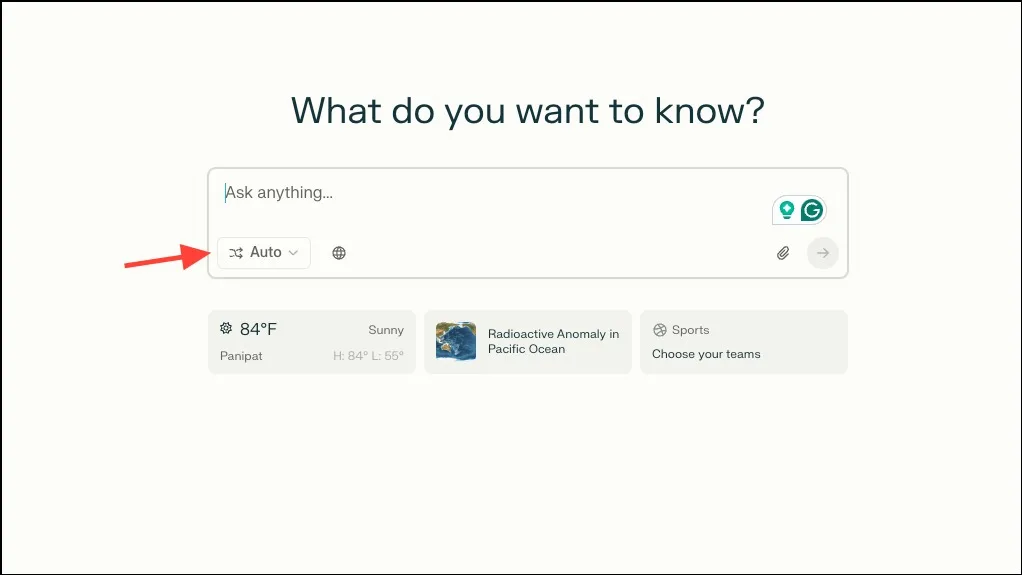This screenshot has height=575, width=1022.
Task: Click the What do you want to know heading
Action: coord(527,110)
